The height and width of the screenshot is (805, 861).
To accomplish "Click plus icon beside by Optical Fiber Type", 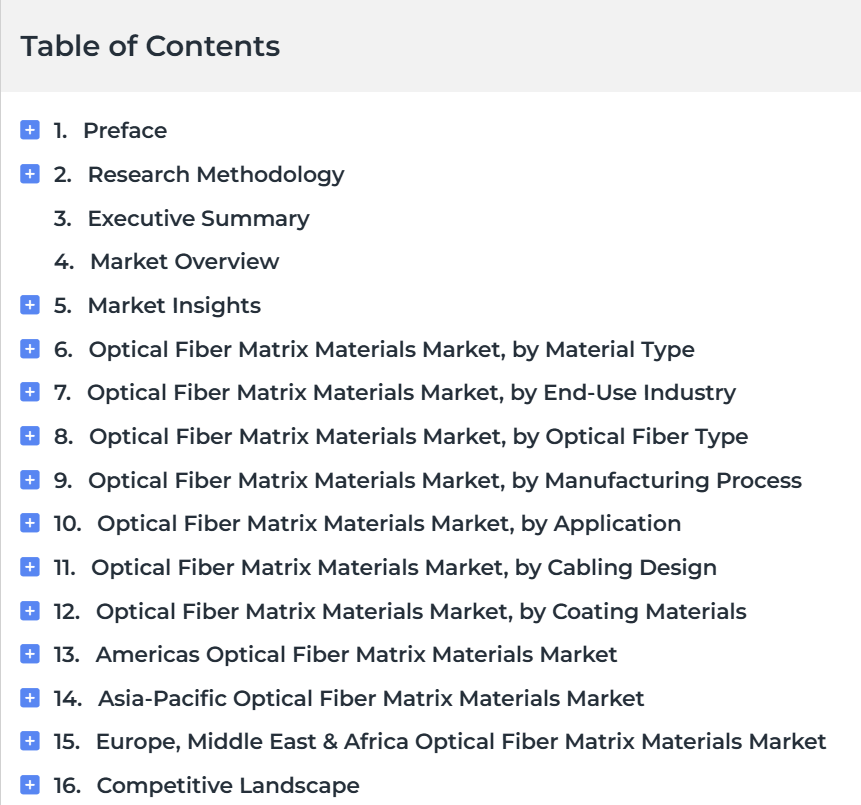I will pyautogui.click(x=30, y=436).
